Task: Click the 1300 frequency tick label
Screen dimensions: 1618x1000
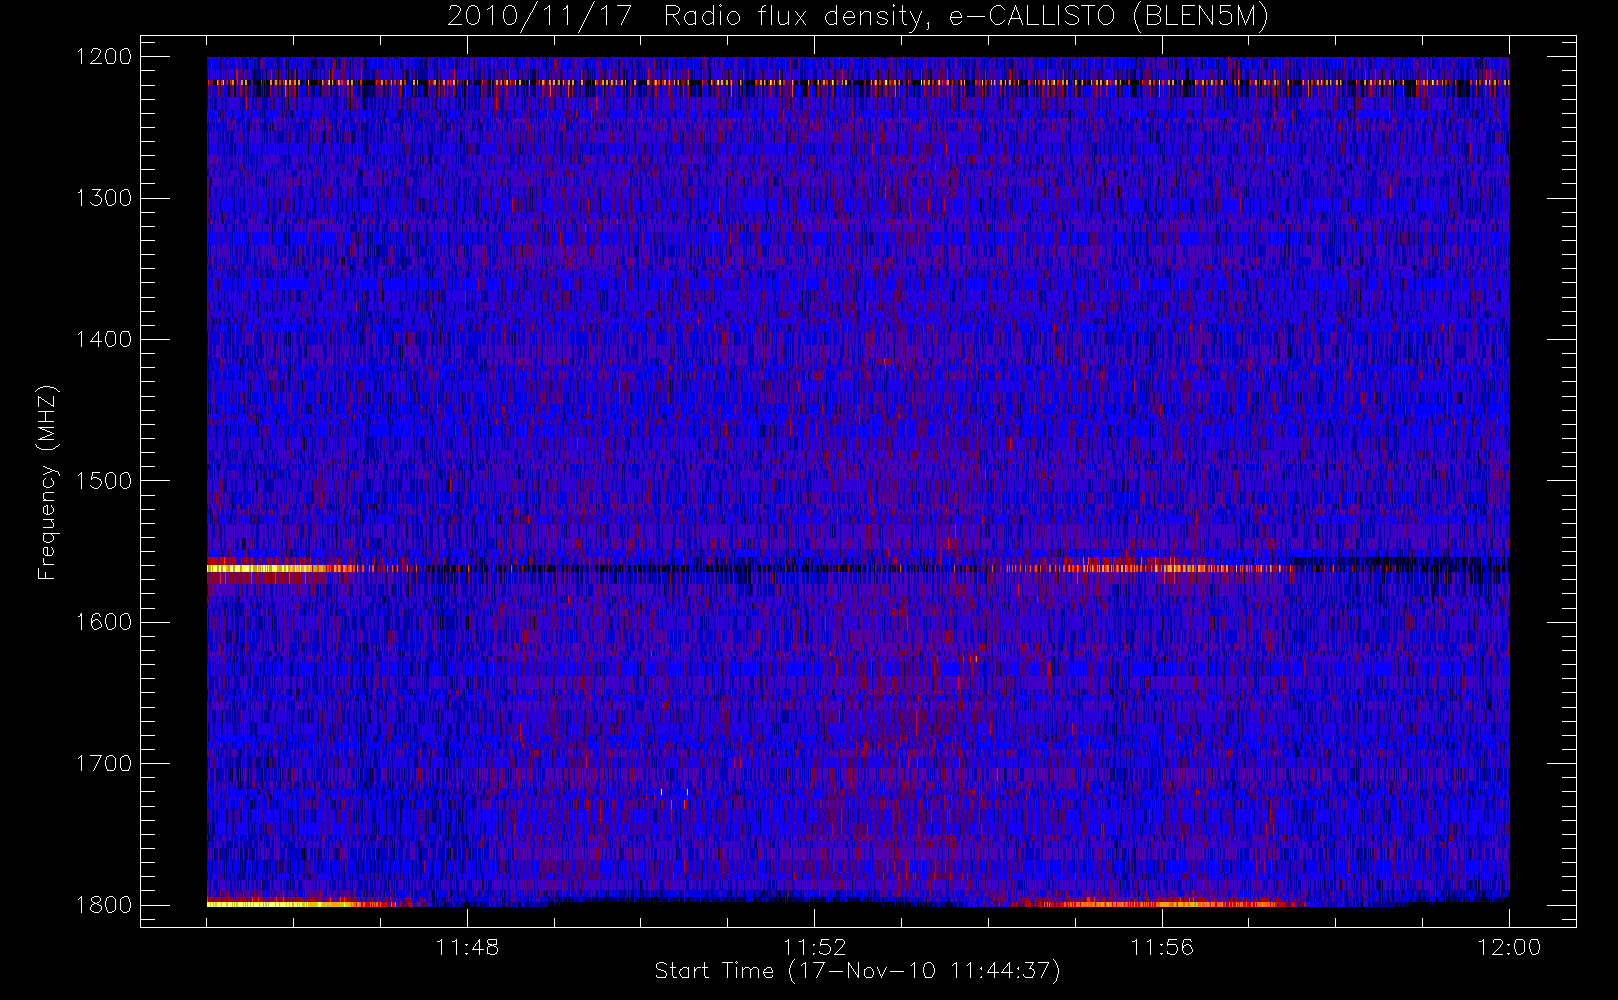Action: click(x=104, y=198)
